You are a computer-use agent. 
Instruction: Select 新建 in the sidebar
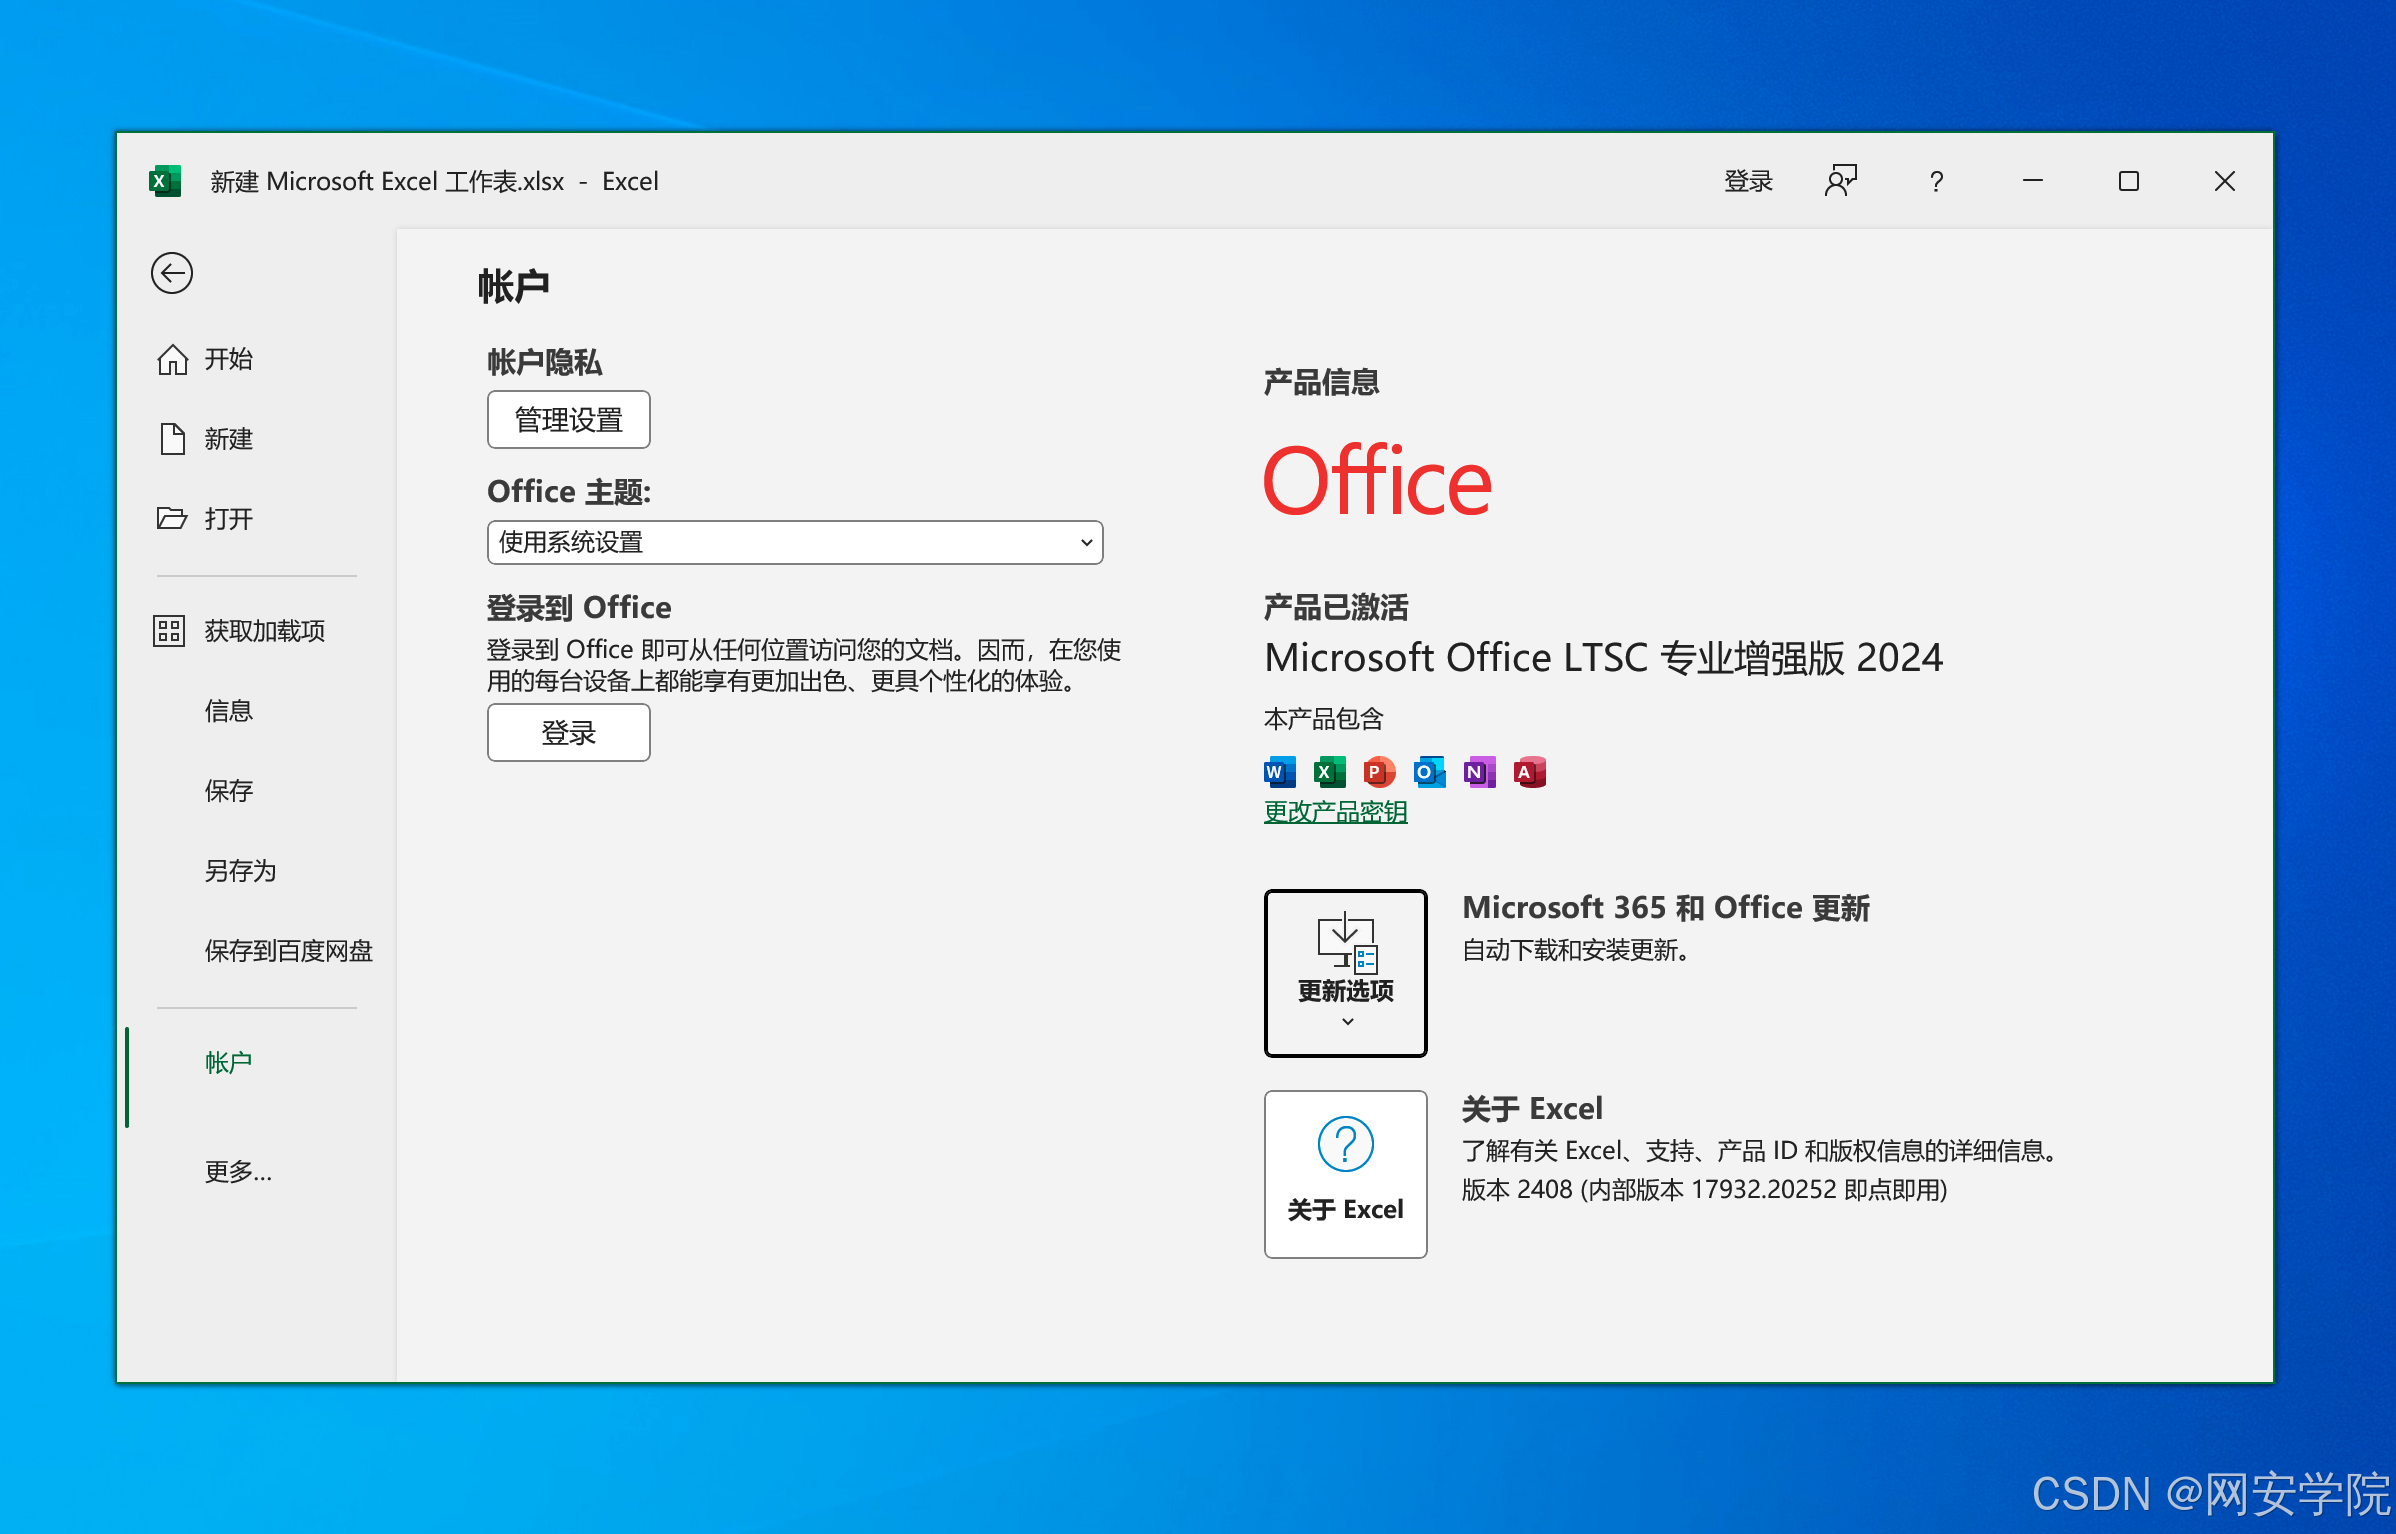pyautogui.click(x=228, y=439)
